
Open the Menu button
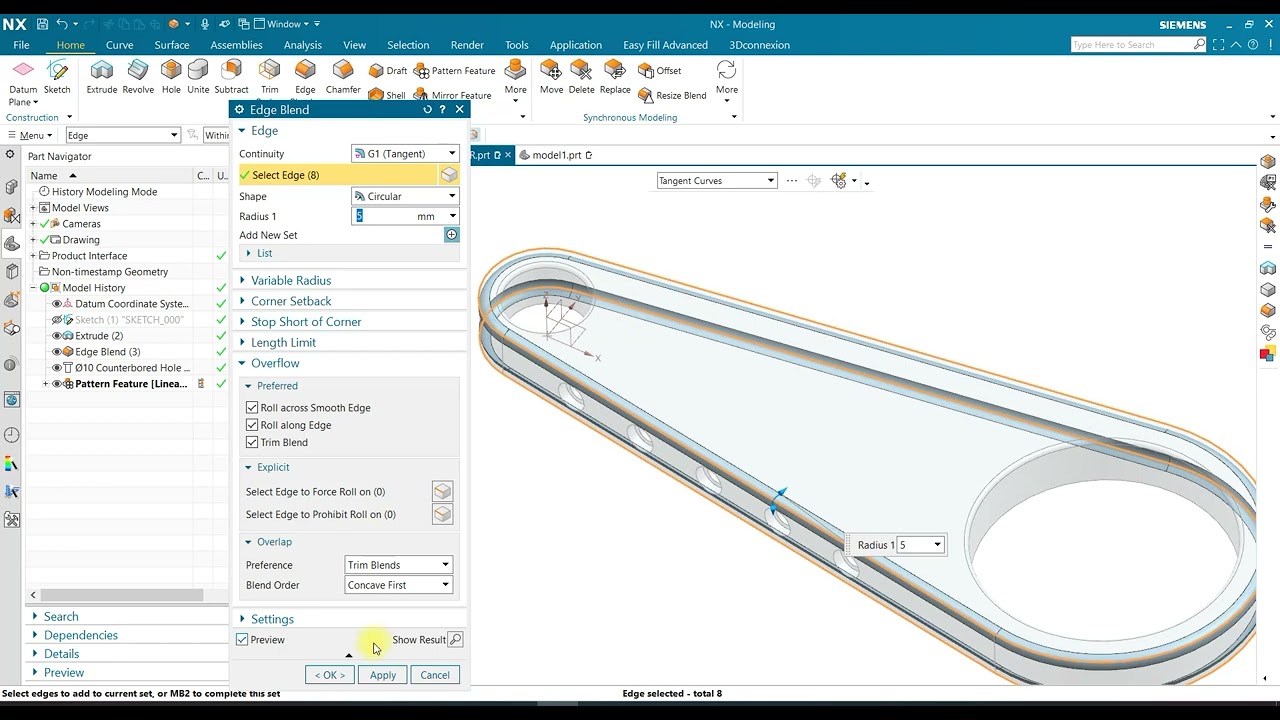click(29, 136)
